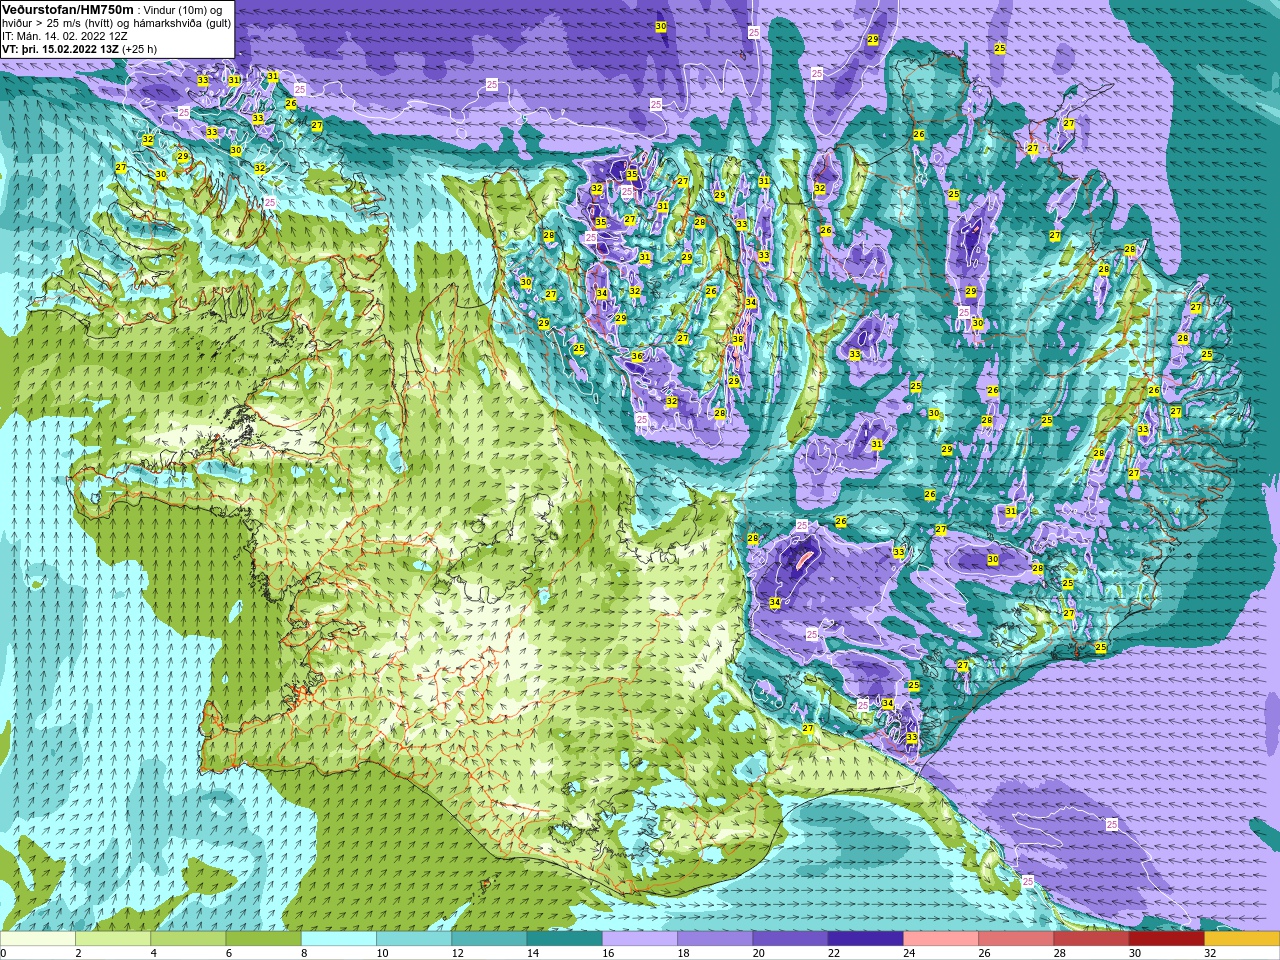Select the yellow legend swatch above 32
The width and height of the screenshot is (1280, 960).
1242,939
